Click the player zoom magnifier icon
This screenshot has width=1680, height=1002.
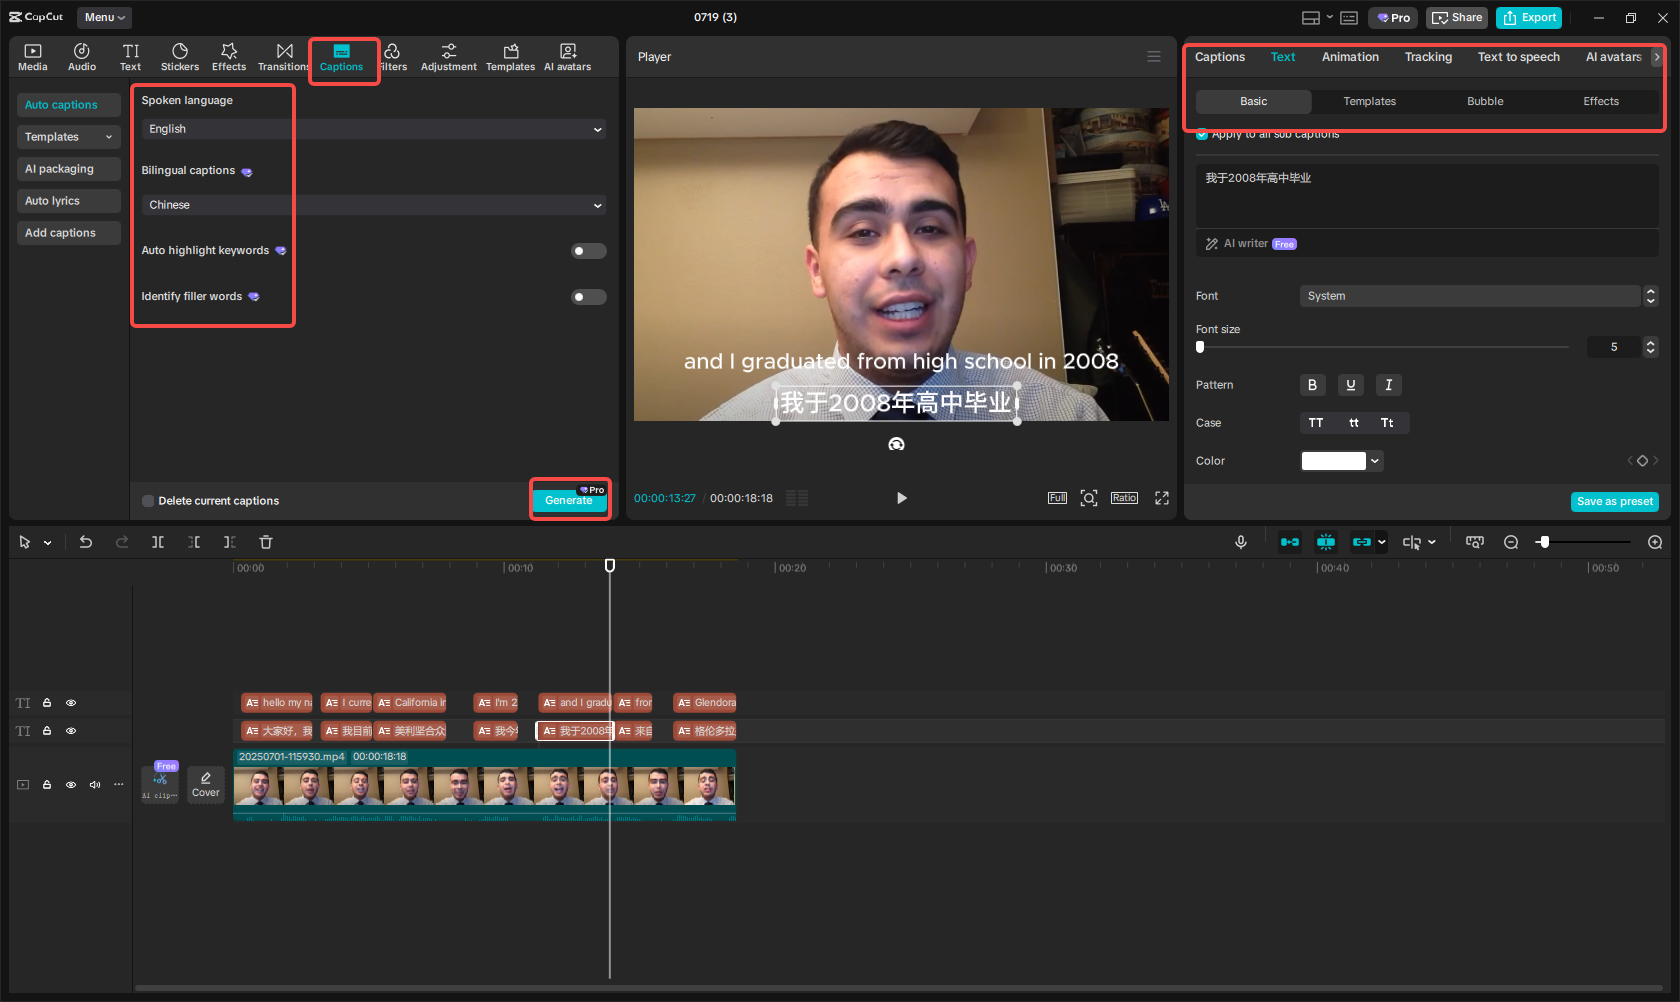[1089, 498]
